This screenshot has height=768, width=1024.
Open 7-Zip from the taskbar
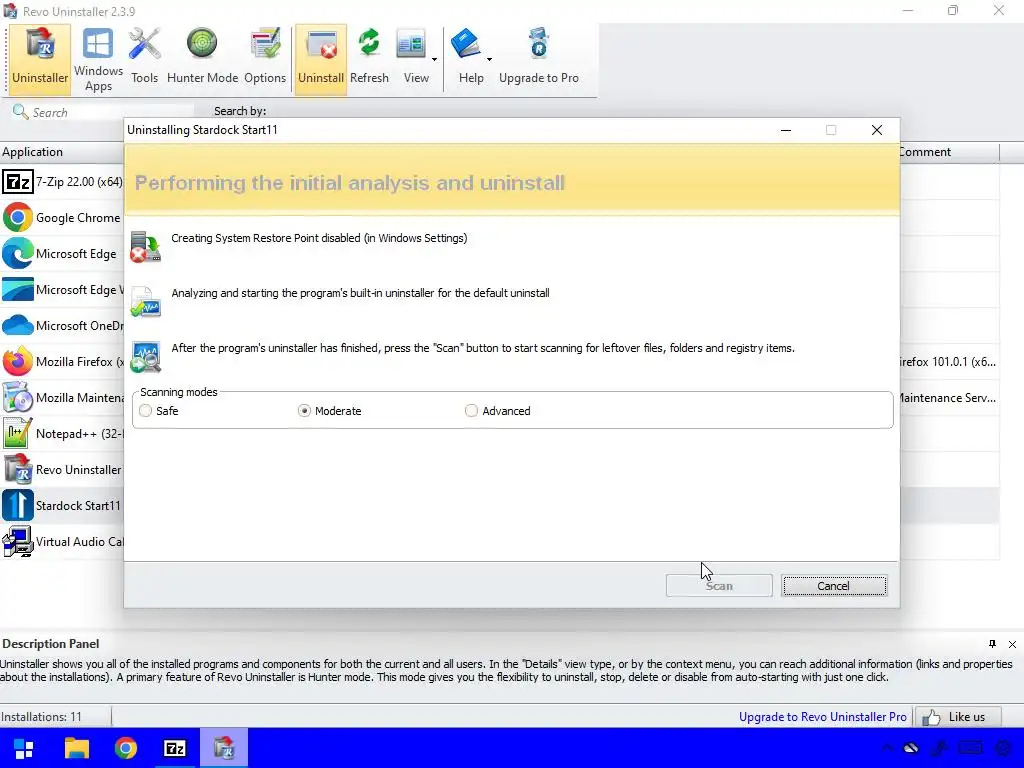pos(174,748)
